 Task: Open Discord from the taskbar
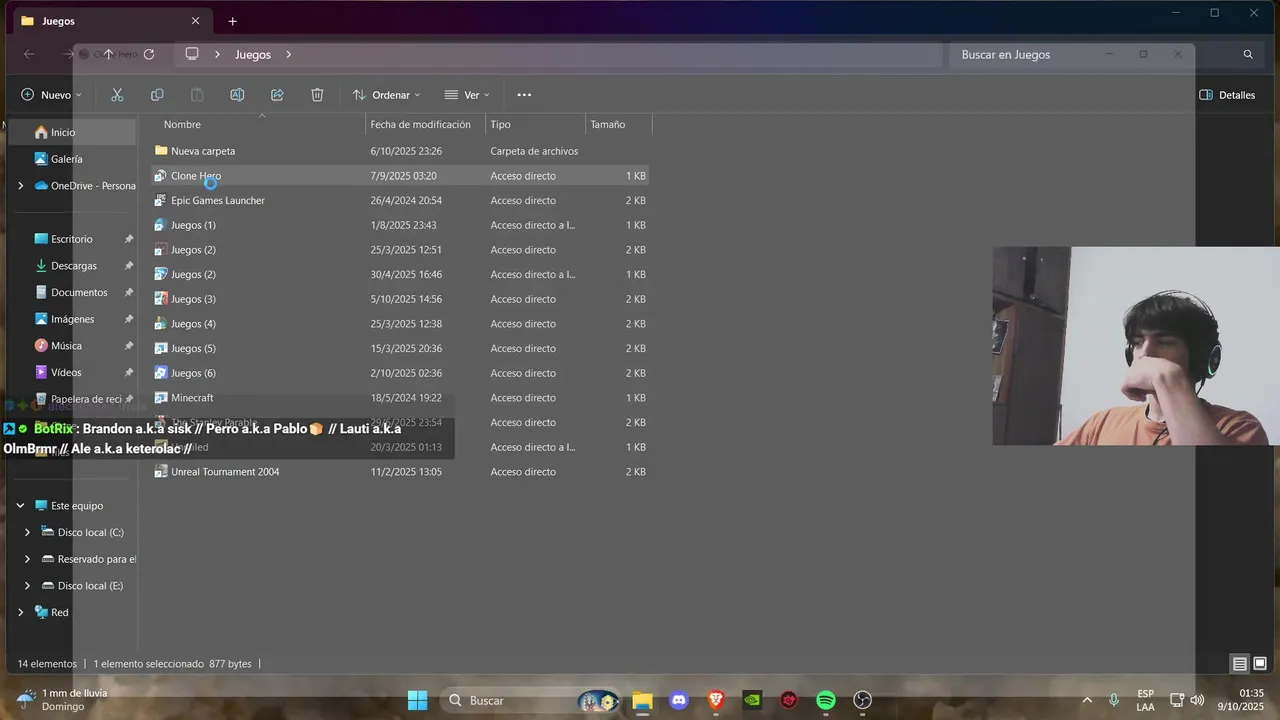679,700
